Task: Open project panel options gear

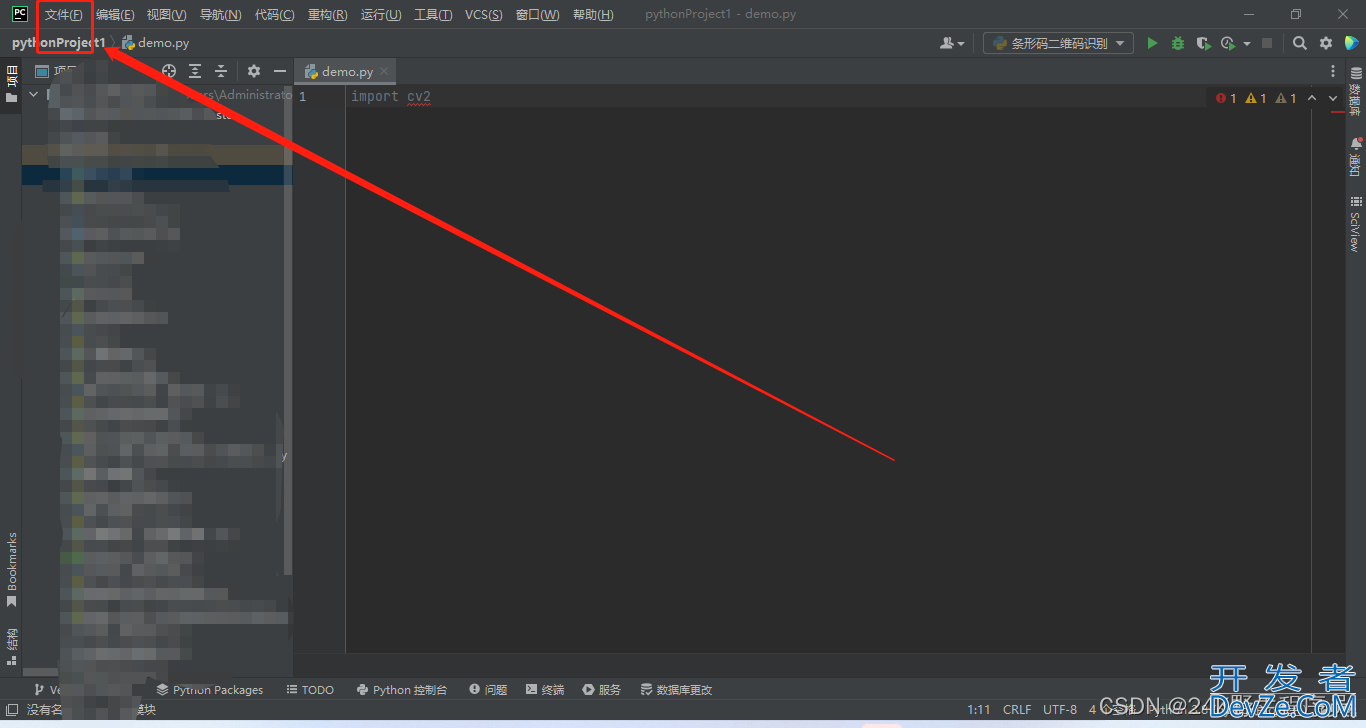Action: point(254,71)
